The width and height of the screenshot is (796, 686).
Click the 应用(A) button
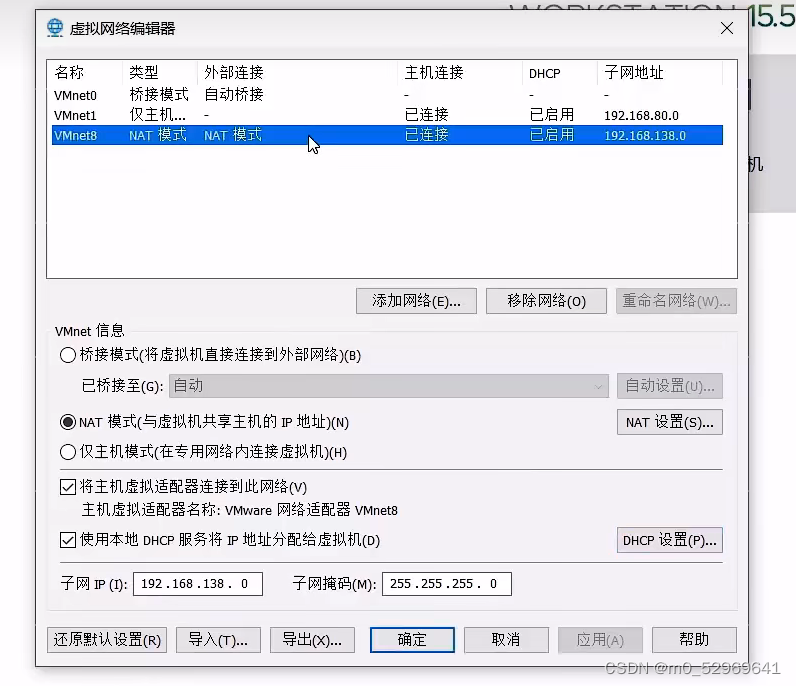(x=600, y=640)
